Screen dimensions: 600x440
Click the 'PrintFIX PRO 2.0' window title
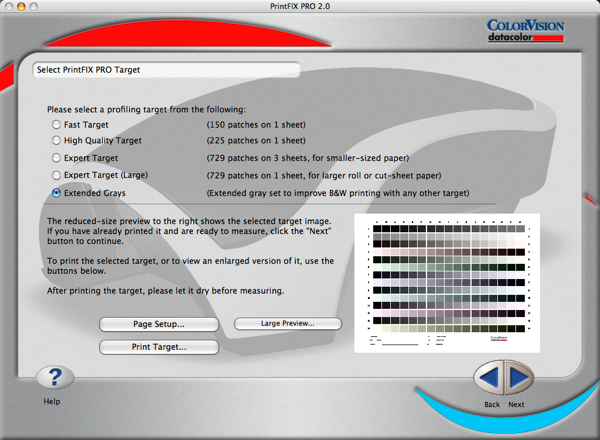click(x=300, y=6)
